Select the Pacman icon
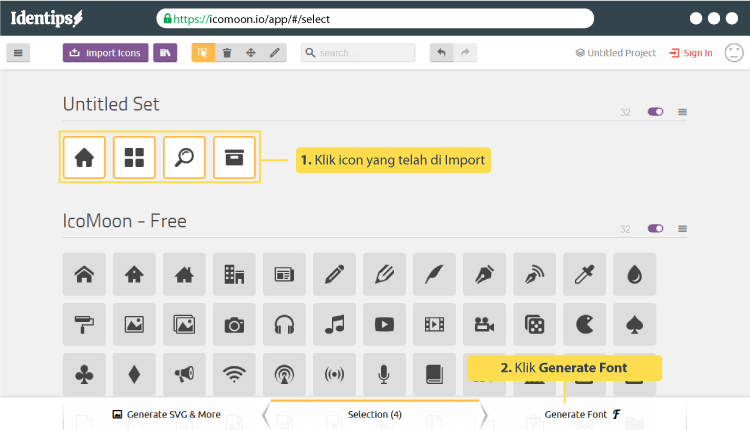Viewport: 750px width, 430px height. pyautogui.click(x=585, y=324)
